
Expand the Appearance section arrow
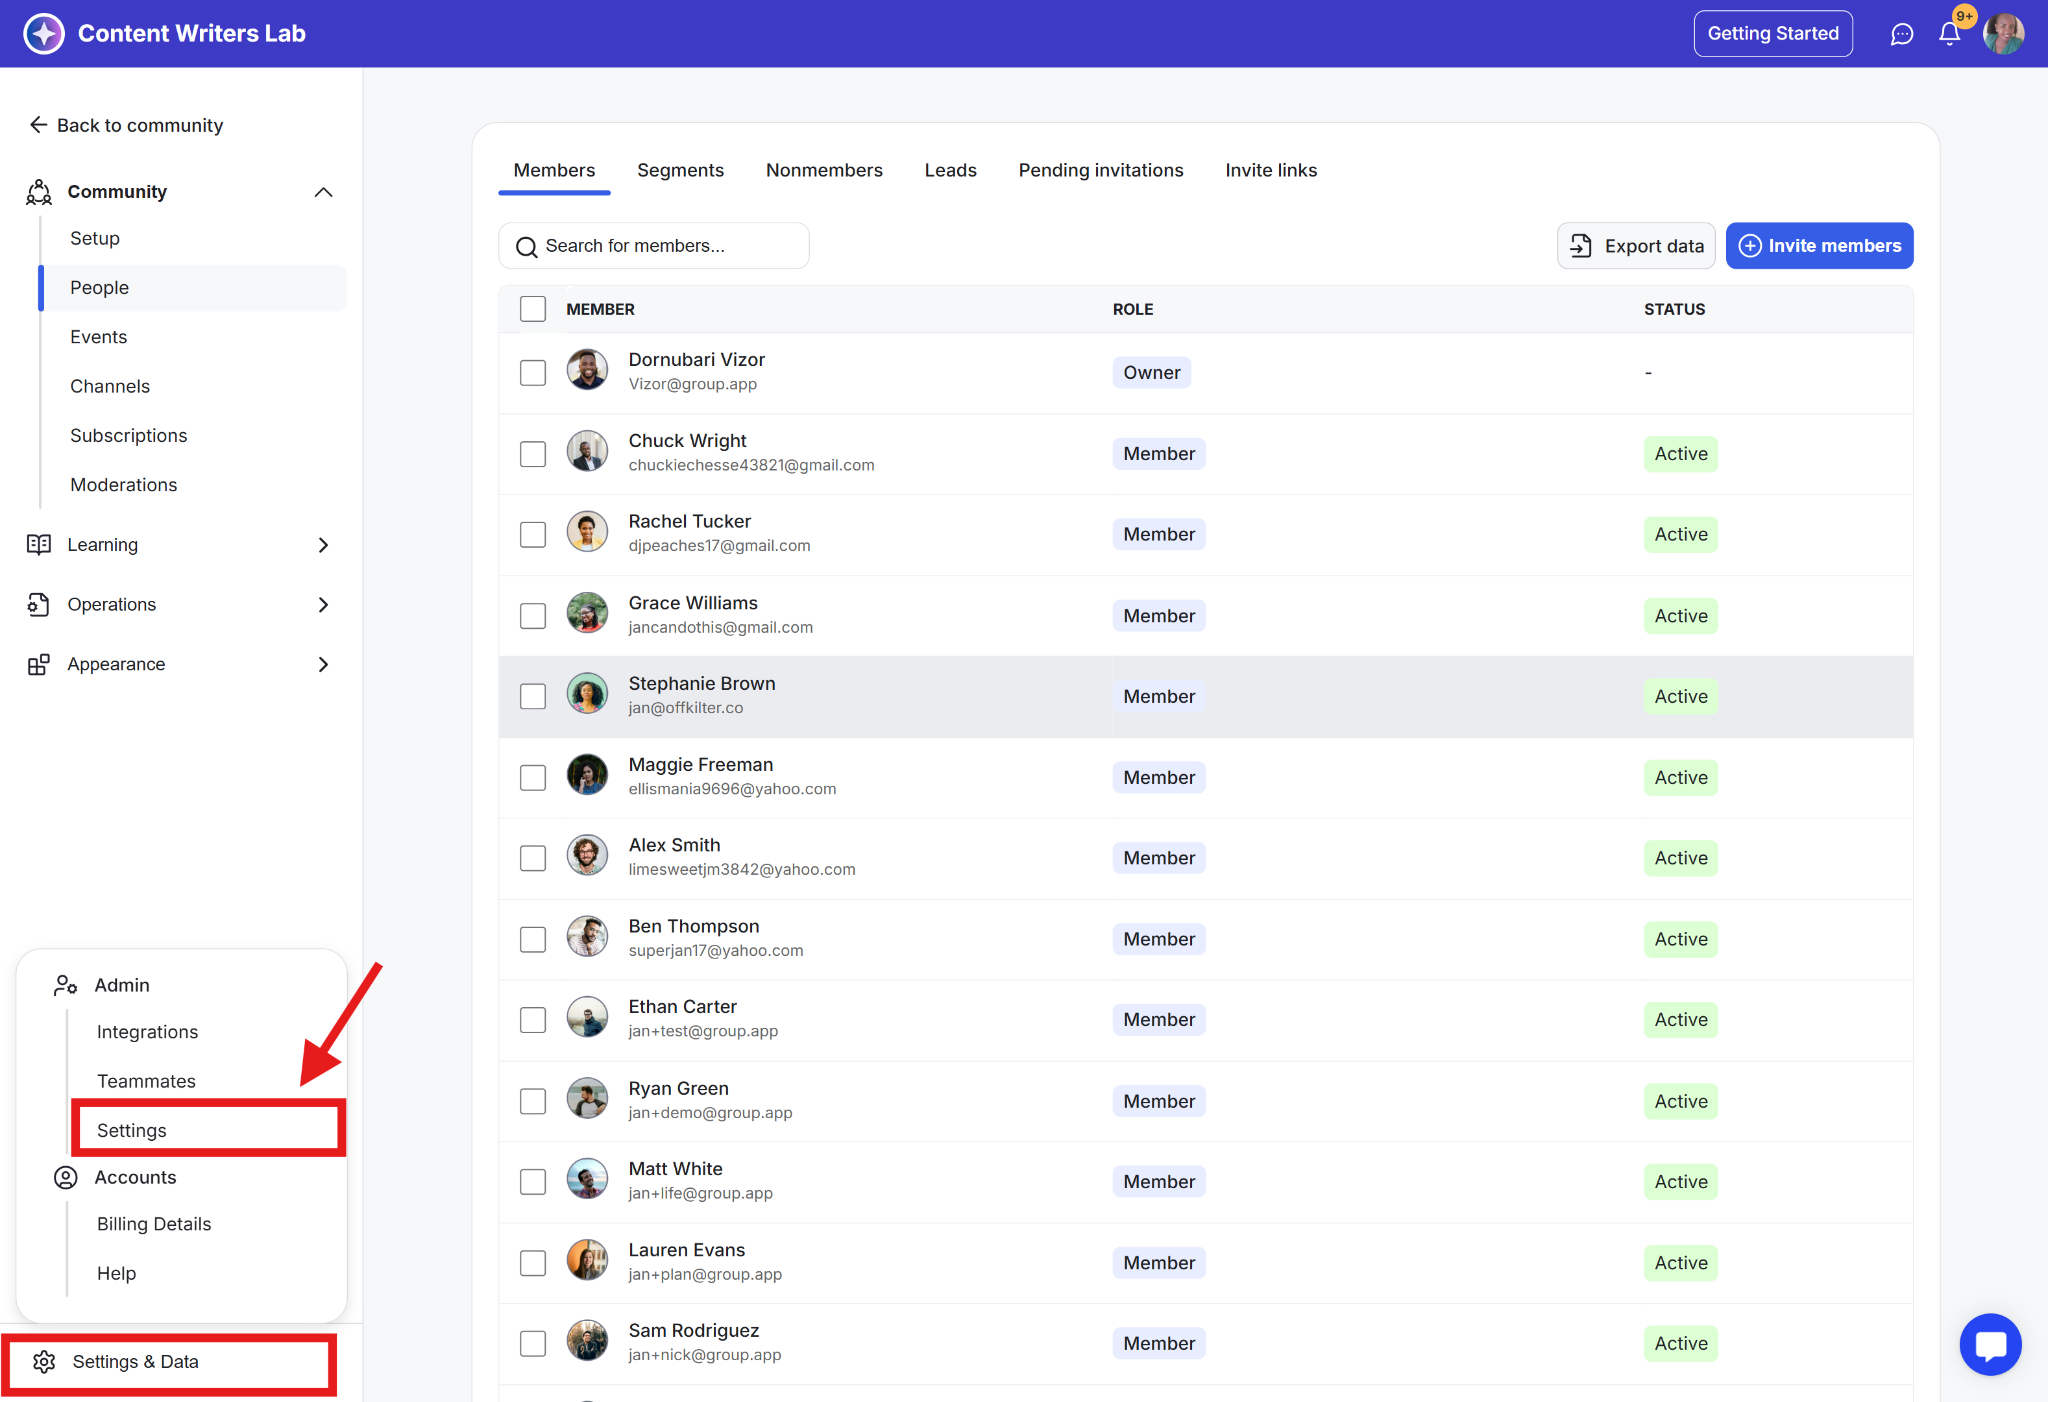click(323, 665)
